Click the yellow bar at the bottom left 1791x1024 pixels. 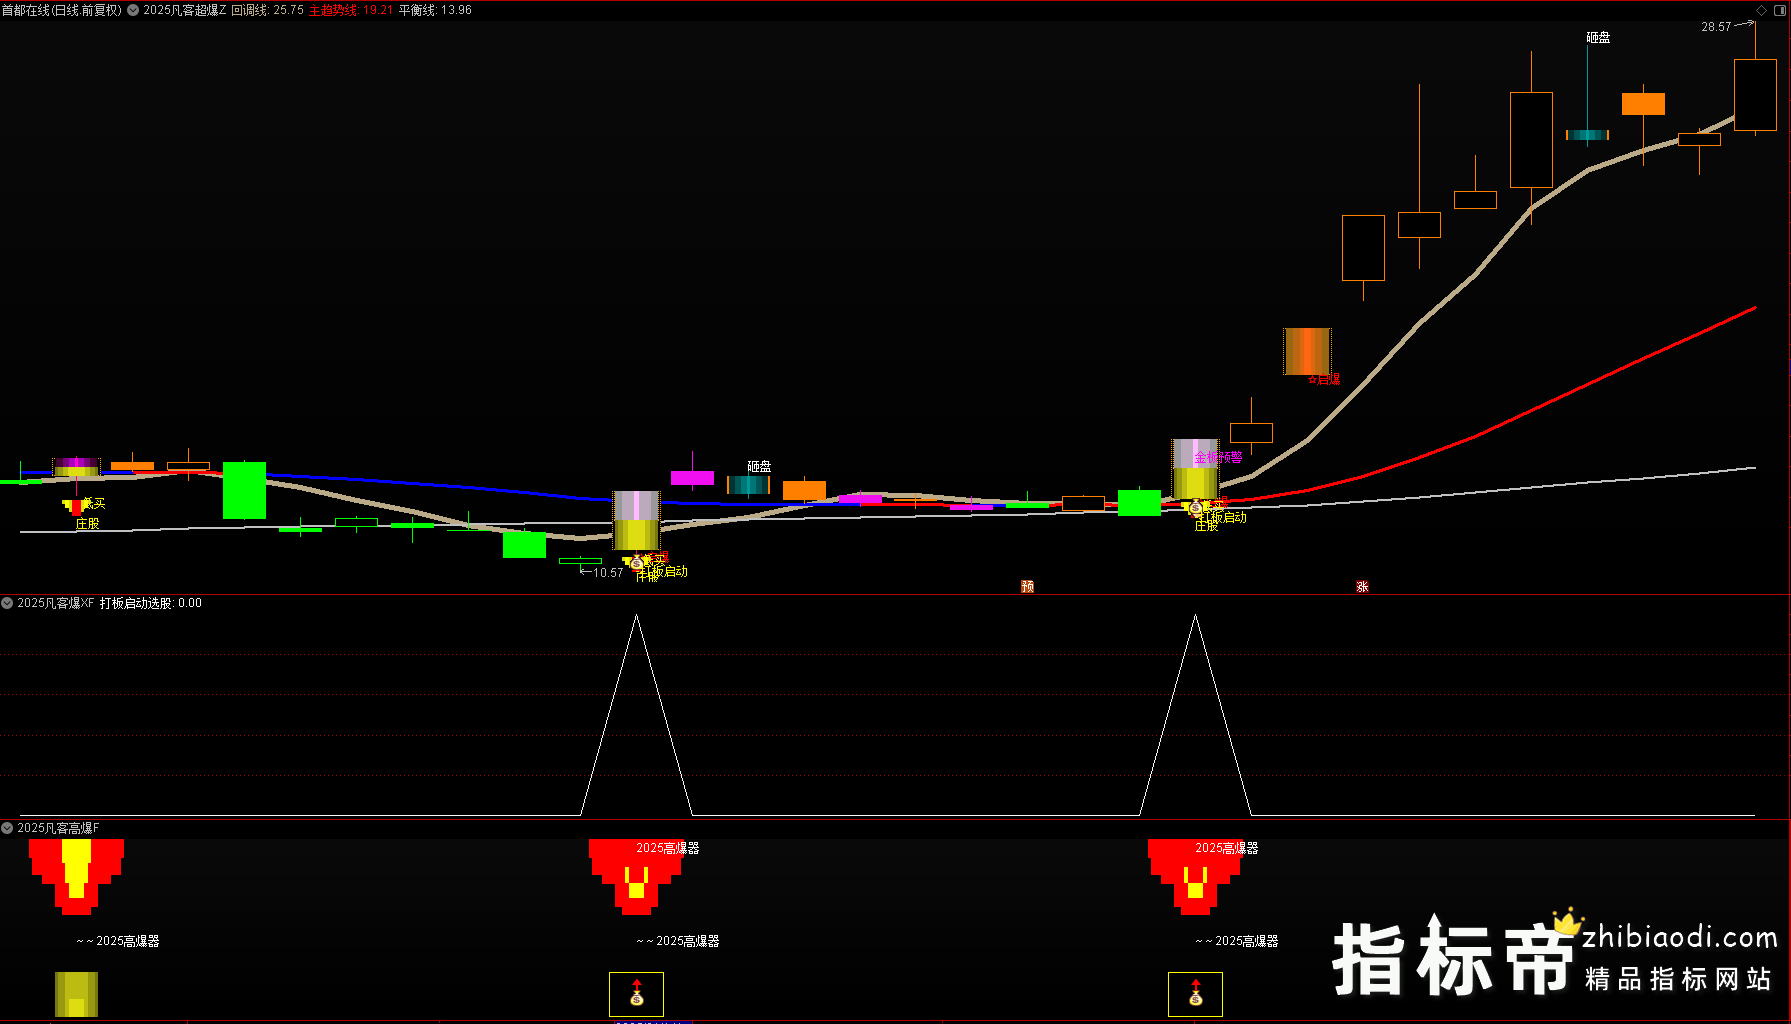(x=76, y=994)
